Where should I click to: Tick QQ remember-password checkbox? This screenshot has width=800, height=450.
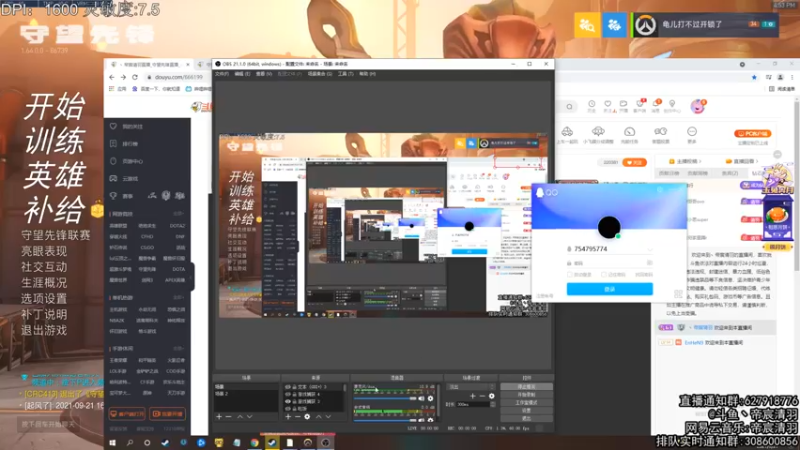pos(604,274)
